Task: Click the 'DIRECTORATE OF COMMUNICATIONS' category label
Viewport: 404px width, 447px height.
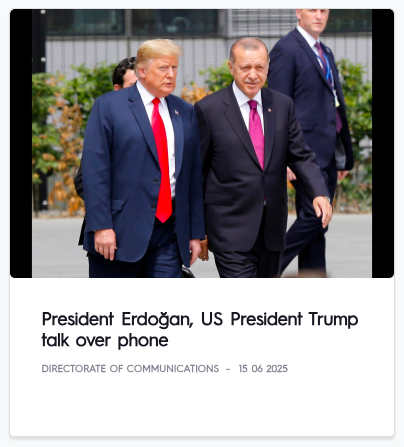Action: [130, 369]
